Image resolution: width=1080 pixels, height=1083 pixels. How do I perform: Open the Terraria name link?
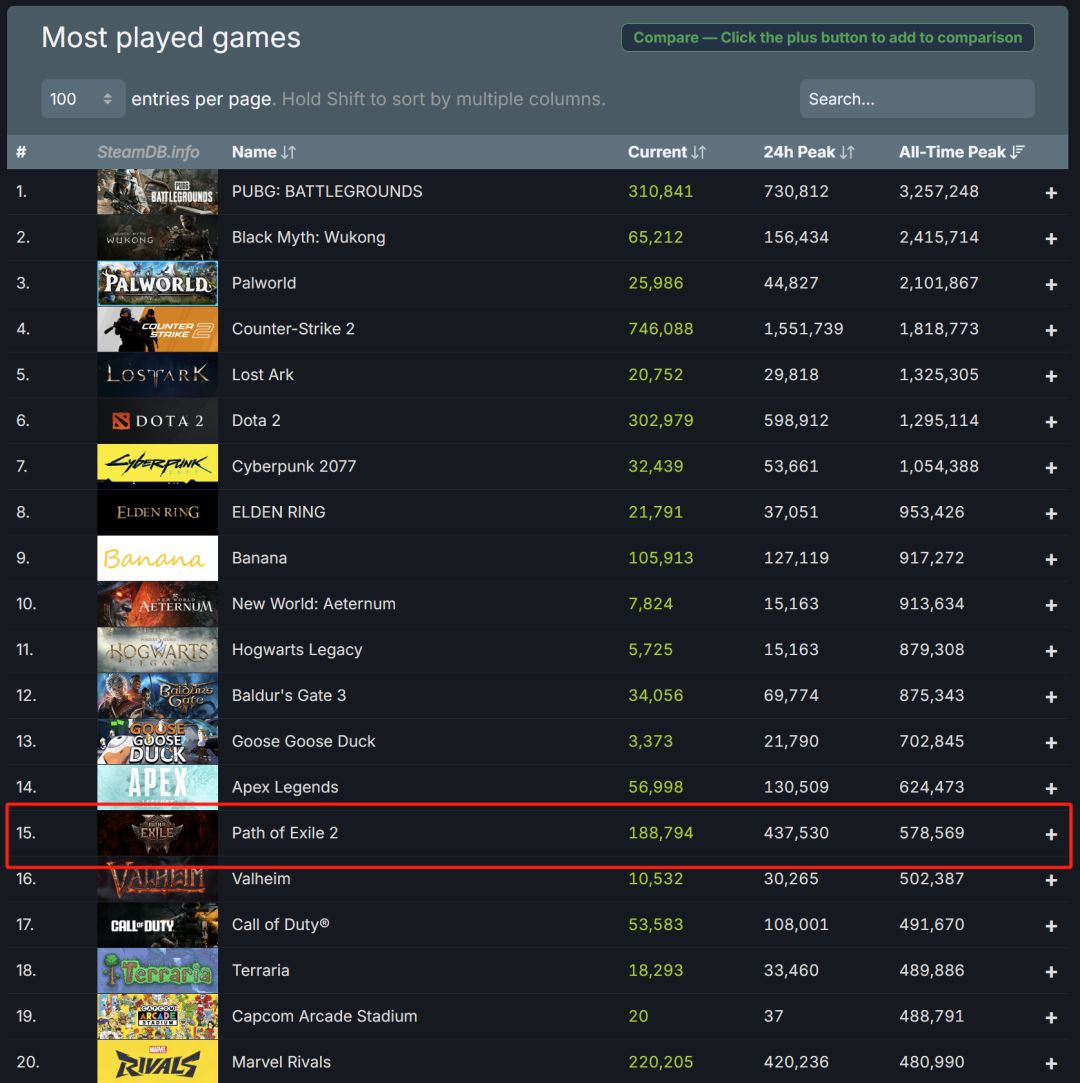point(260,970)
